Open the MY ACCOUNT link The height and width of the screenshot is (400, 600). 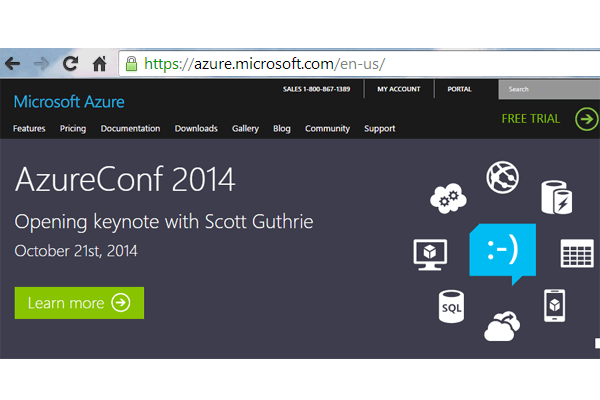point(397,89)
